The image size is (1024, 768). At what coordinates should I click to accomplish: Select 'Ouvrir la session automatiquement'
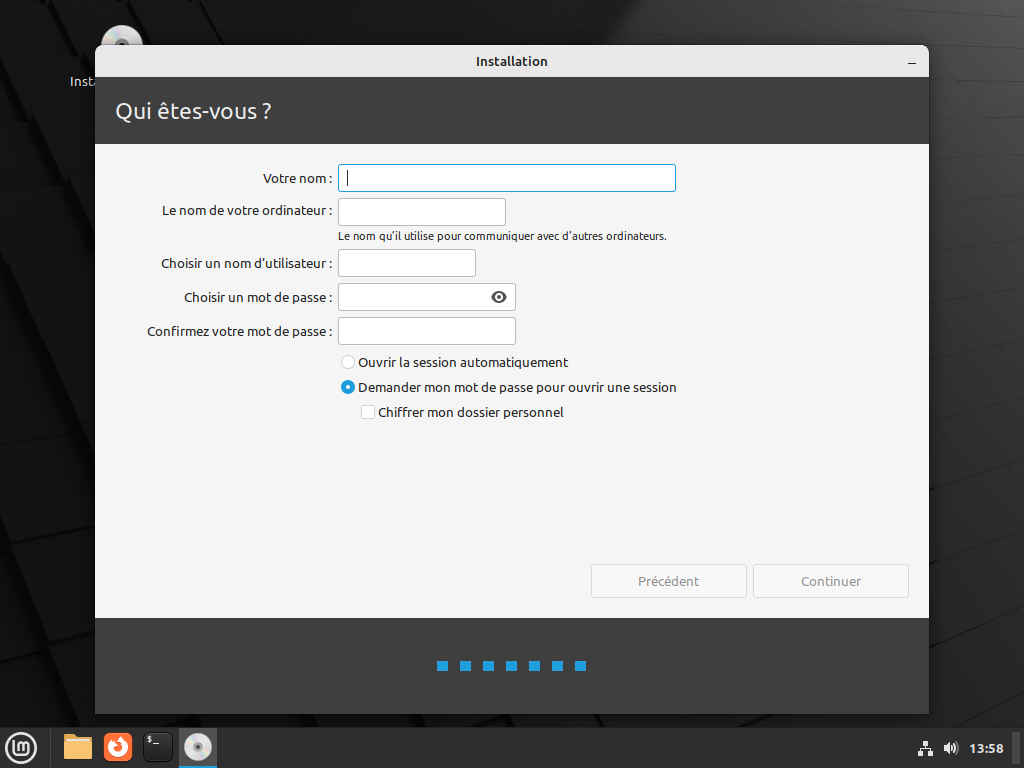point(348,362)
